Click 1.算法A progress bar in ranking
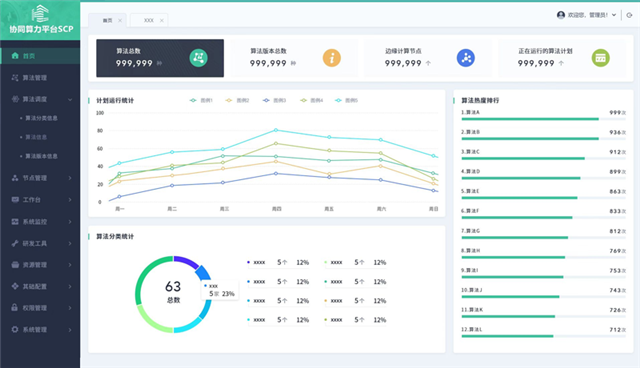640x368 pixels. tap(544, 119)
